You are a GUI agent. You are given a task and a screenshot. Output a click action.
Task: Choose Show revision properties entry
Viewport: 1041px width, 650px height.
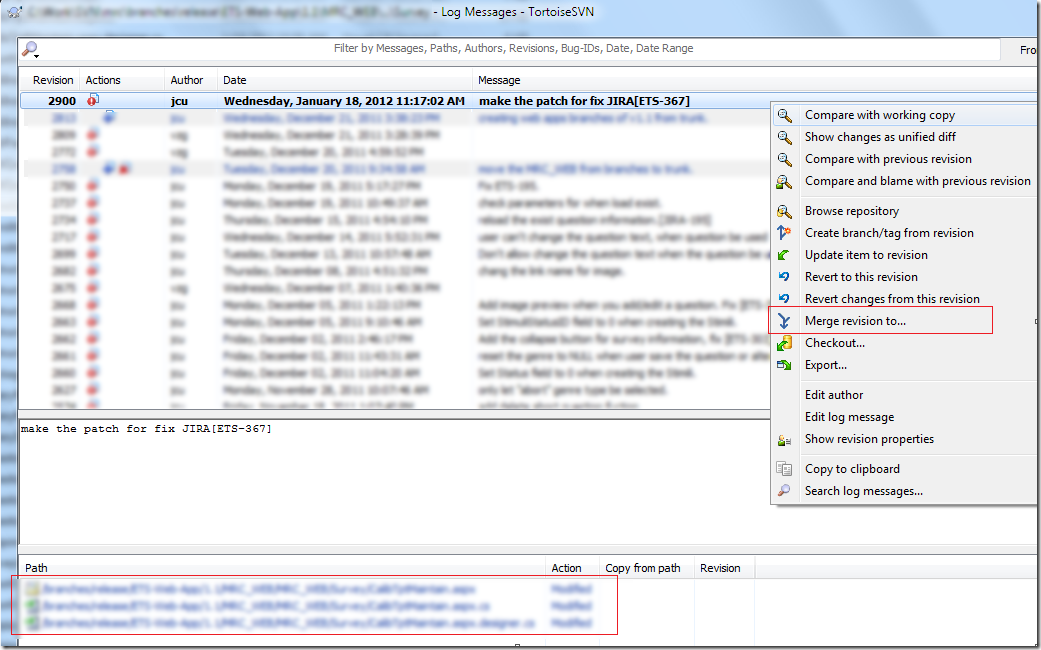tap(869, 438)
